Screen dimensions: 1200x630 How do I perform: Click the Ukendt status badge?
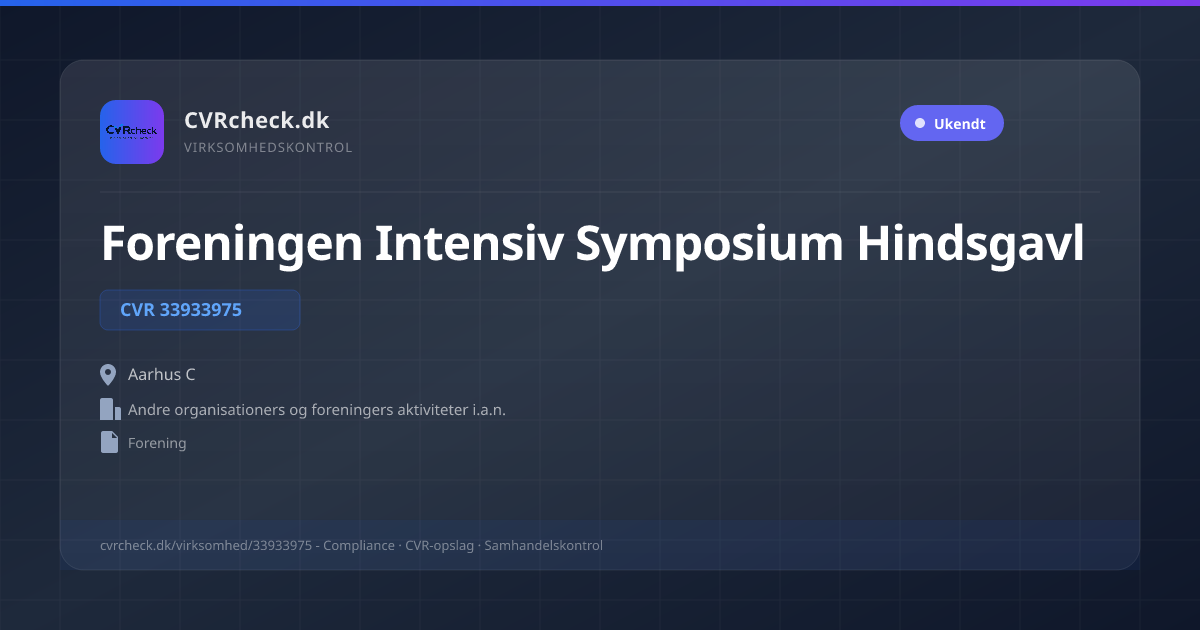[951, 124]
